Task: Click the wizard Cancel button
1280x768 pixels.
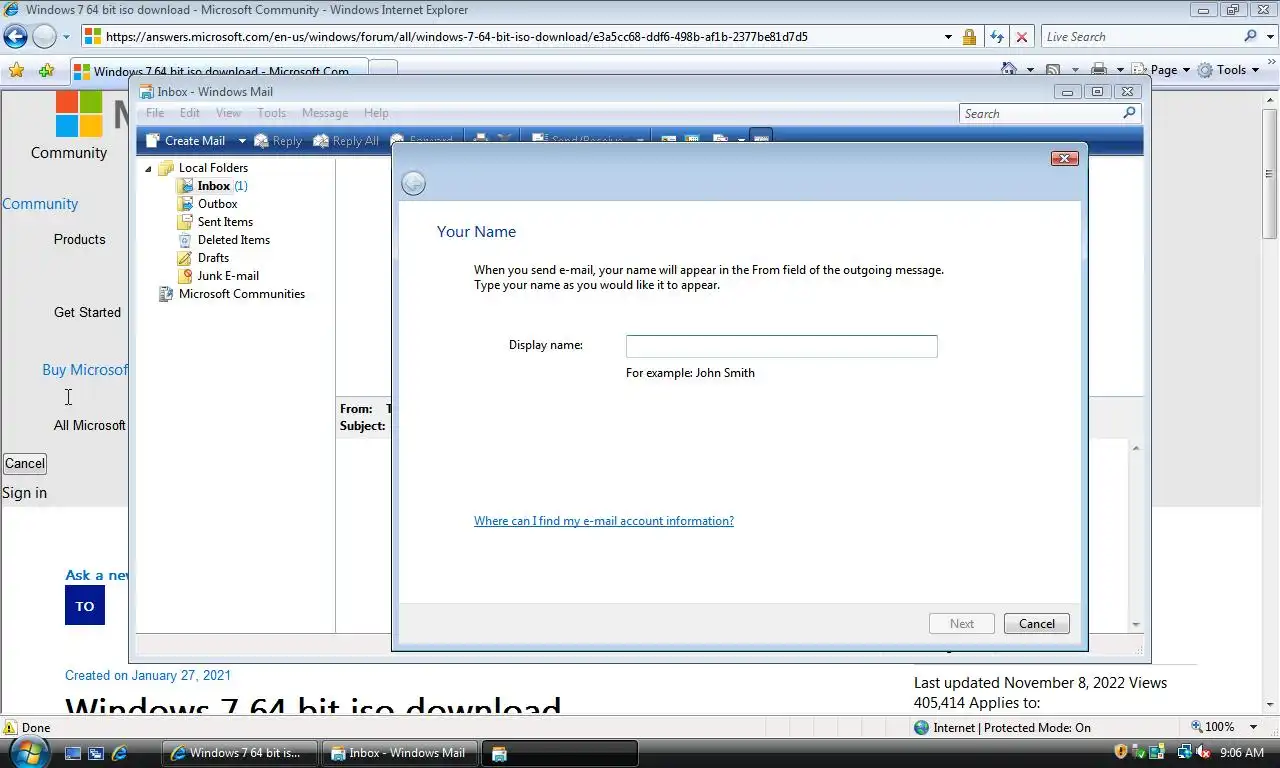Action: point(1037,623)
